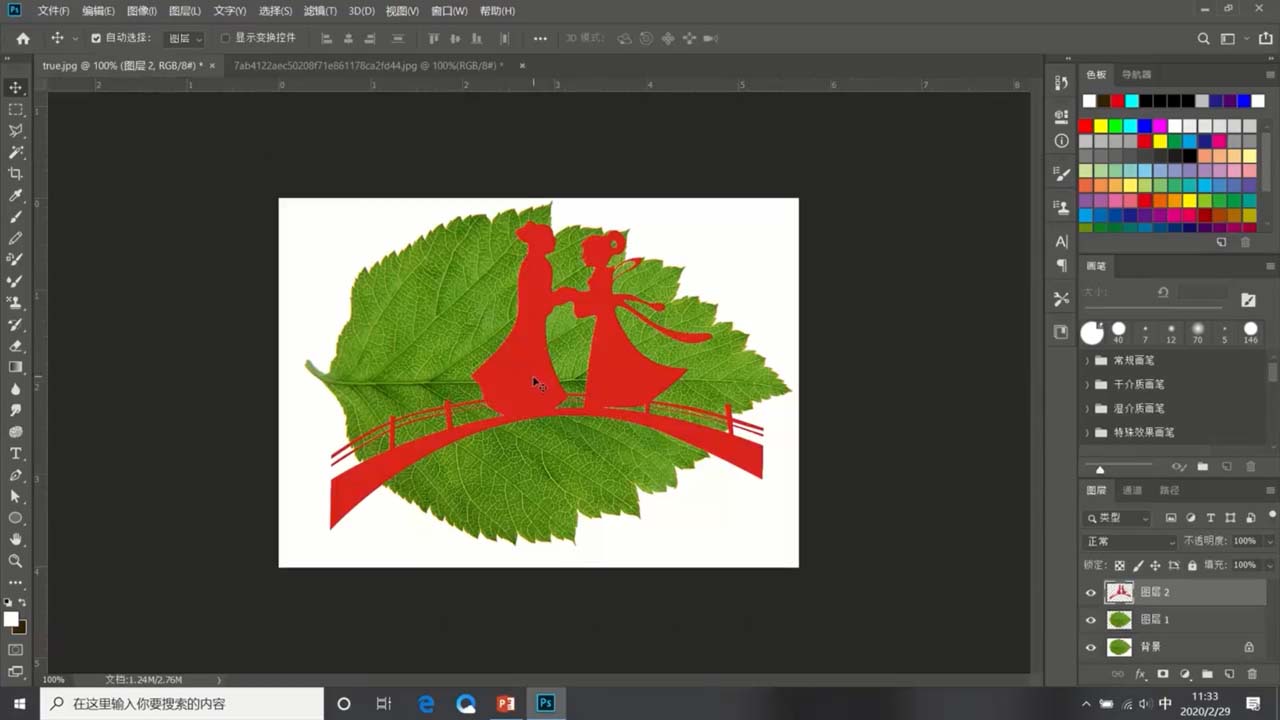Pick the cyan swatch in top swatch row
The image size is (1280, 720).
click(1131, 101)
